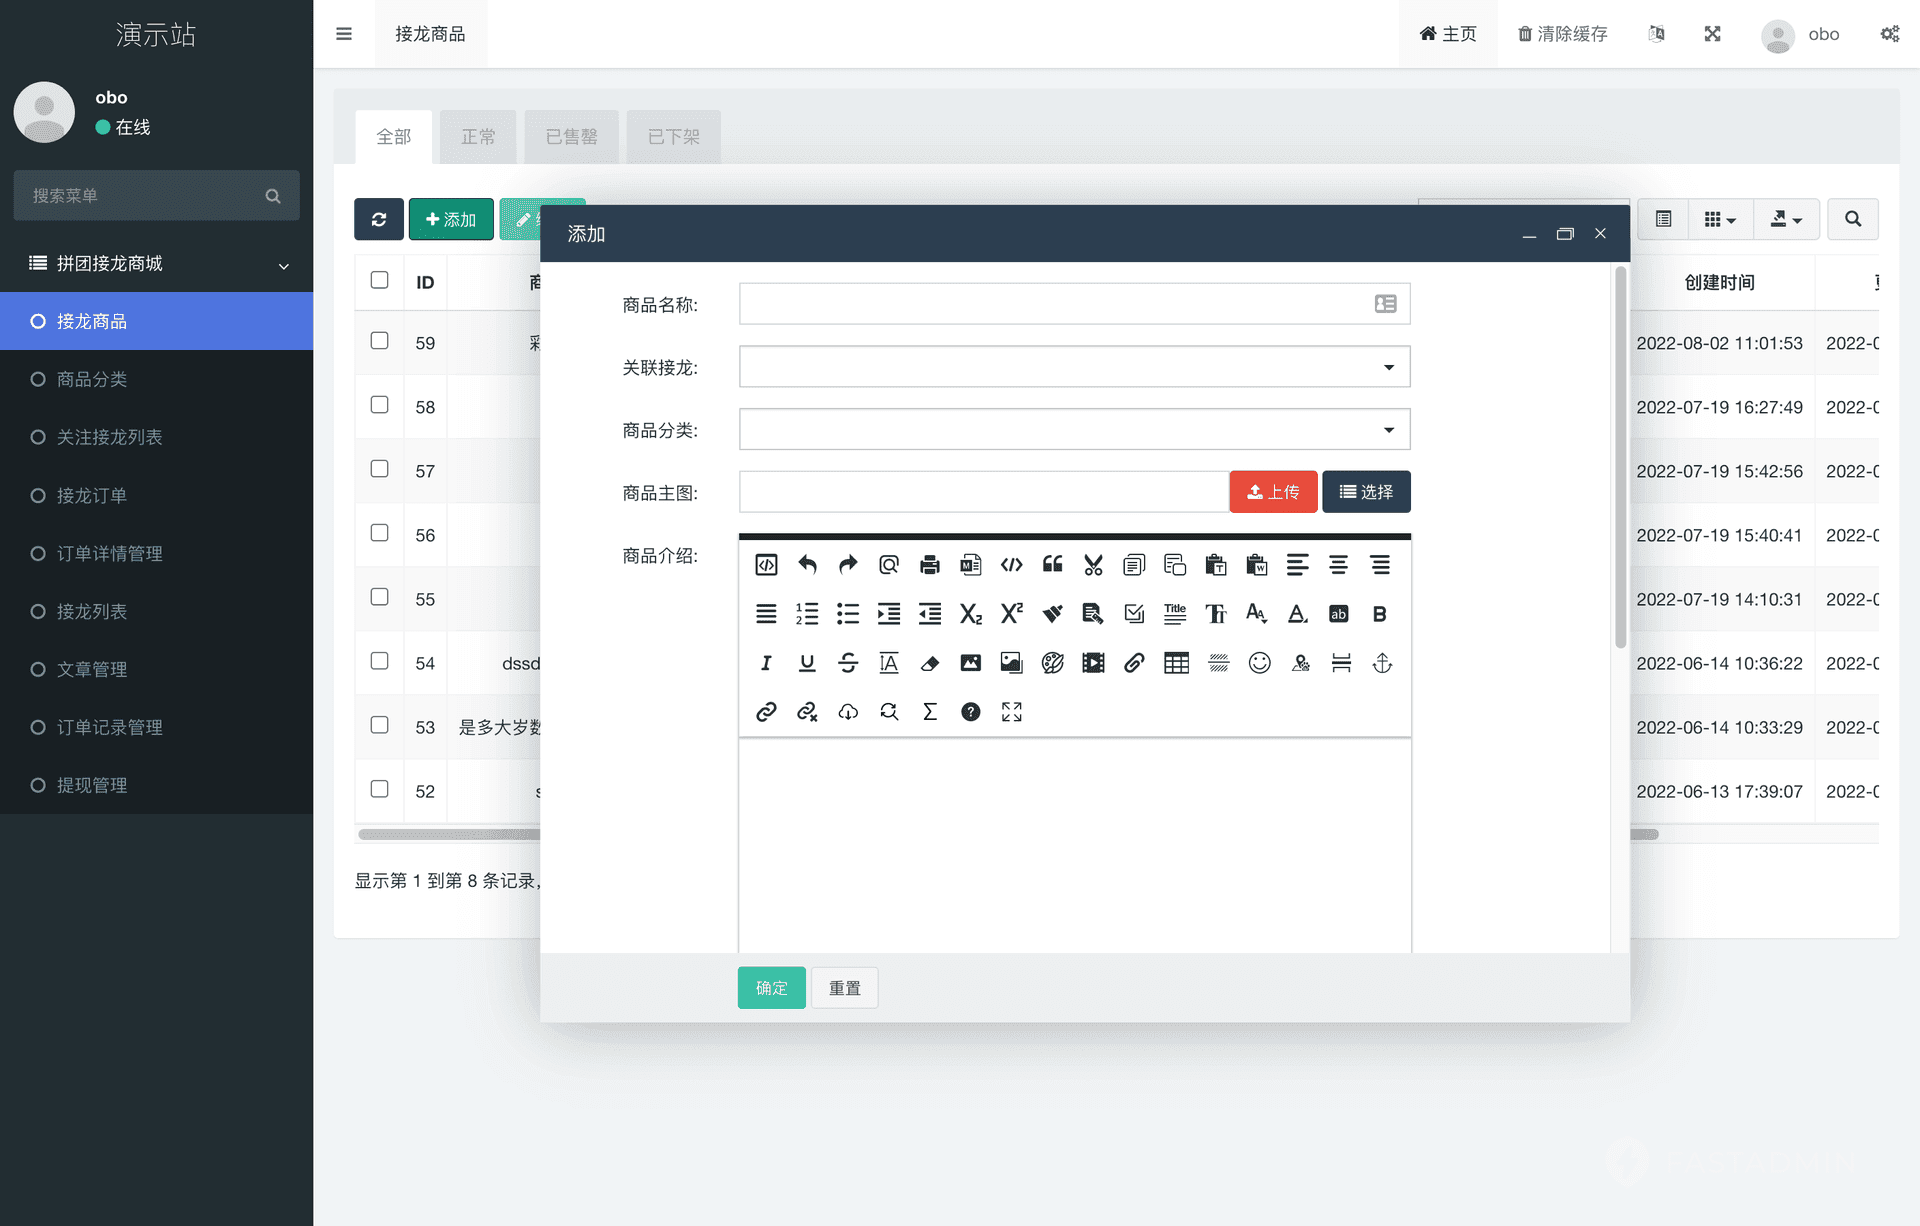Check the checkbox for row ID 59
The image size is (1920, 1226).
coord(379,341)
